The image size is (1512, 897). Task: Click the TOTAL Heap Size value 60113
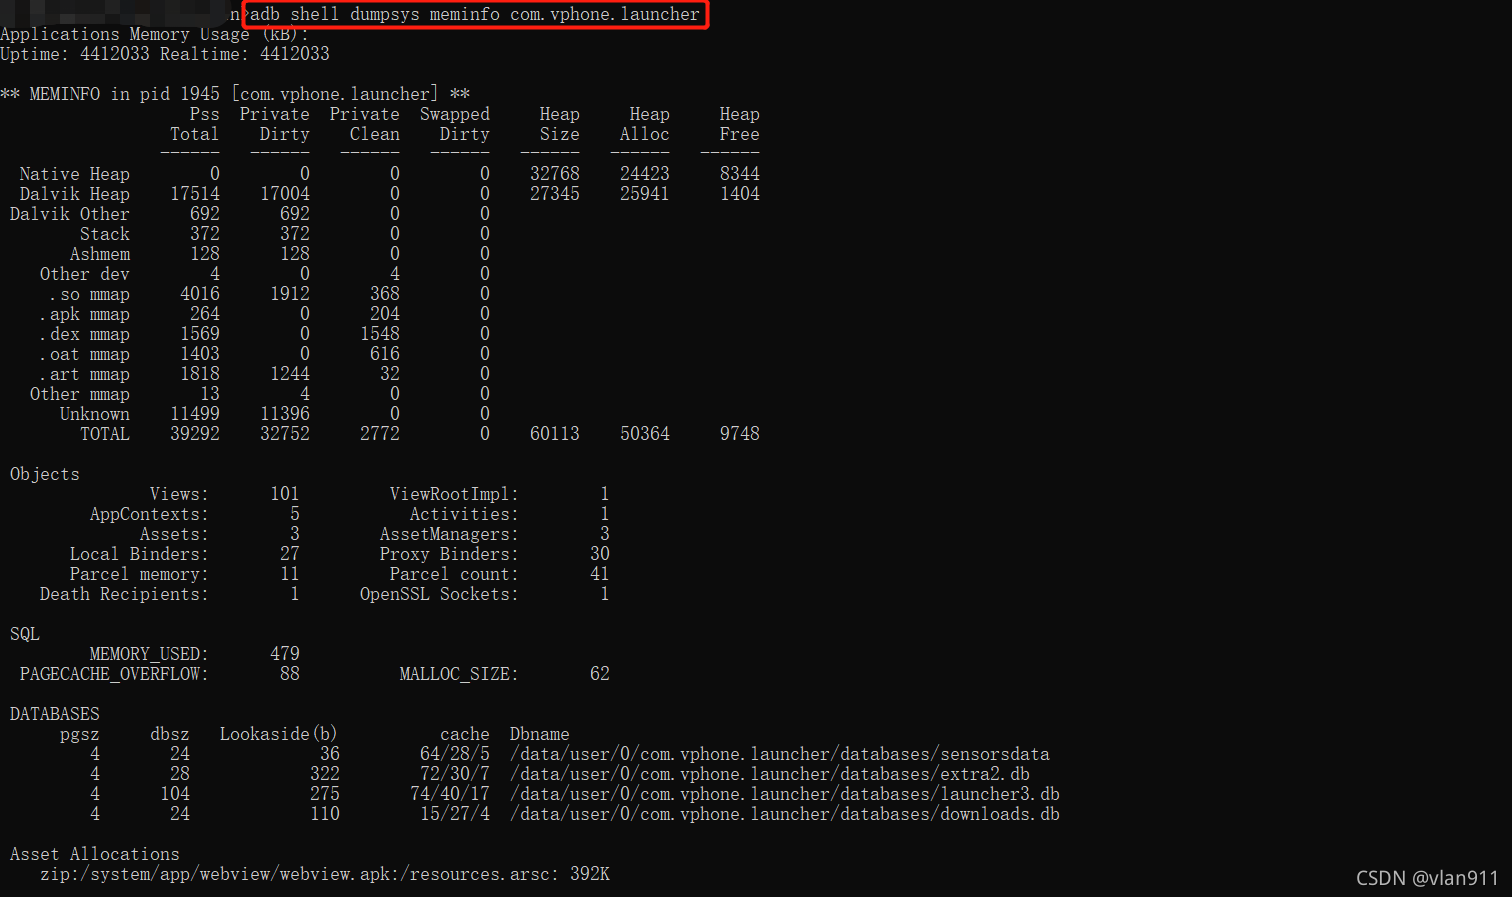point(555,434)
